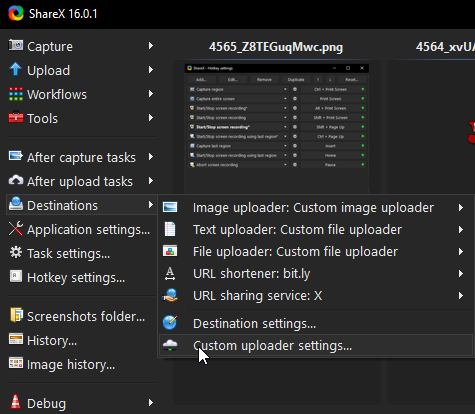Click the Hotkey settings keyboard icon
This screenshot has height=414, width=475.
(x=16, y=276)
